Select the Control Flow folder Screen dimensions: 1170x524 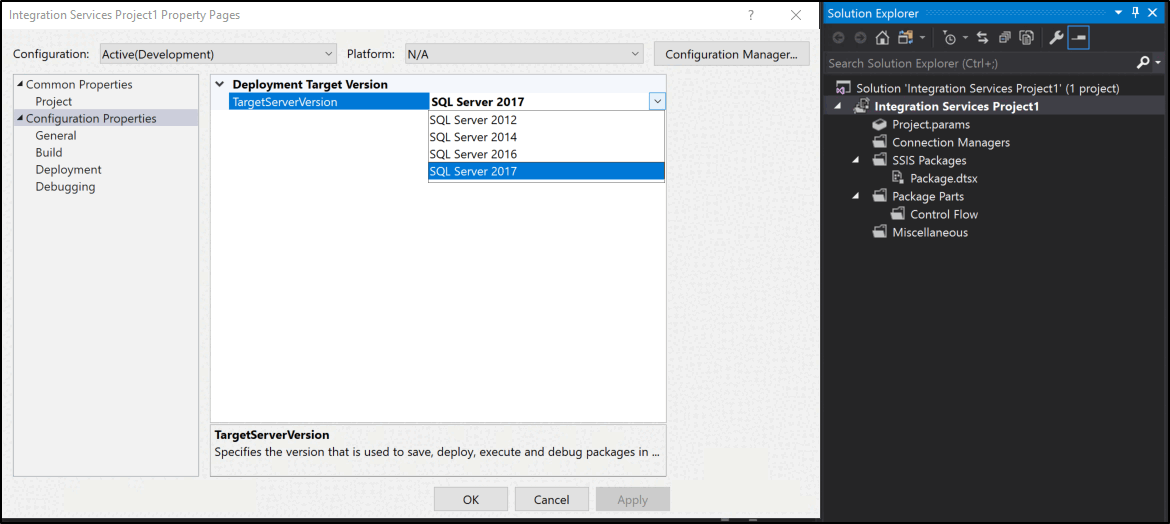coord(944,214)
